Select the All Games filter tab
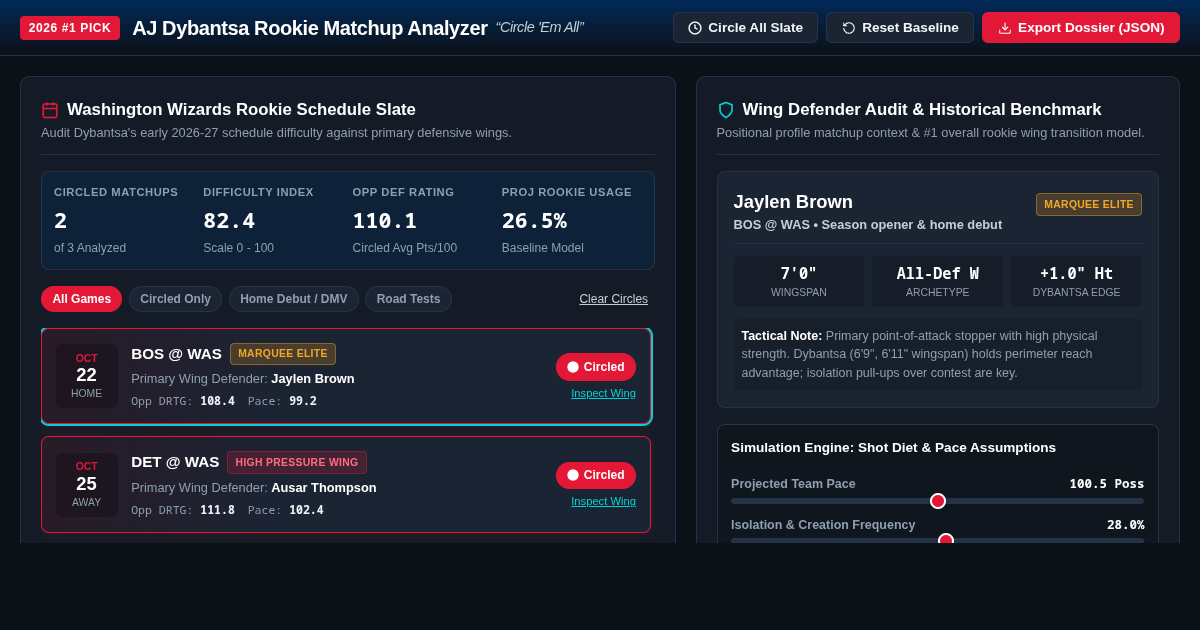The height and width of the screenshot is (630, 1200). click(x=81, y=299)
